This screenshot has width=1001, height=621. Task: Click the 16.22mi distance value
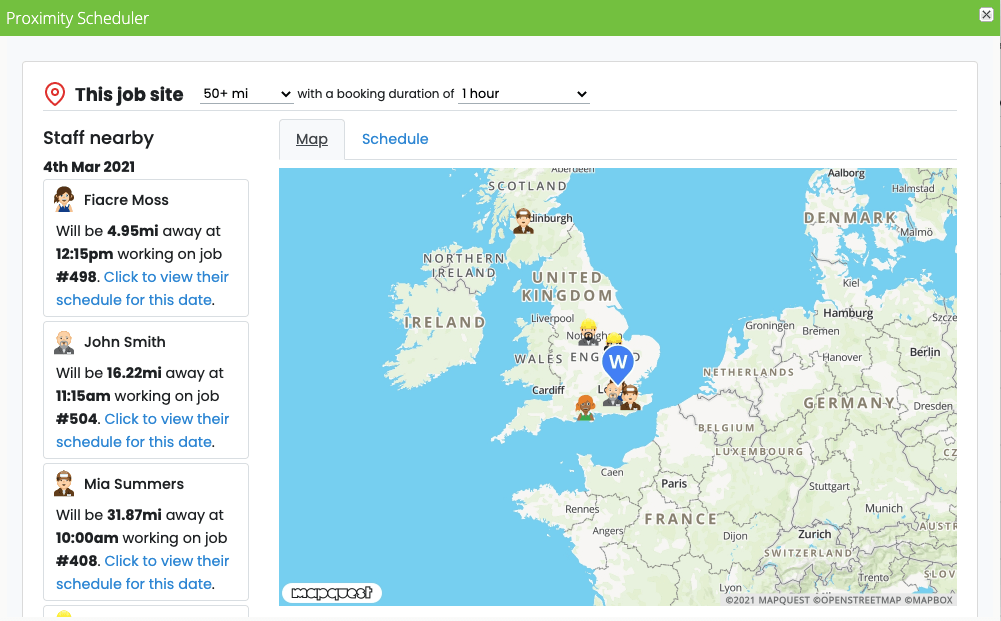click(x=134, y=373)
